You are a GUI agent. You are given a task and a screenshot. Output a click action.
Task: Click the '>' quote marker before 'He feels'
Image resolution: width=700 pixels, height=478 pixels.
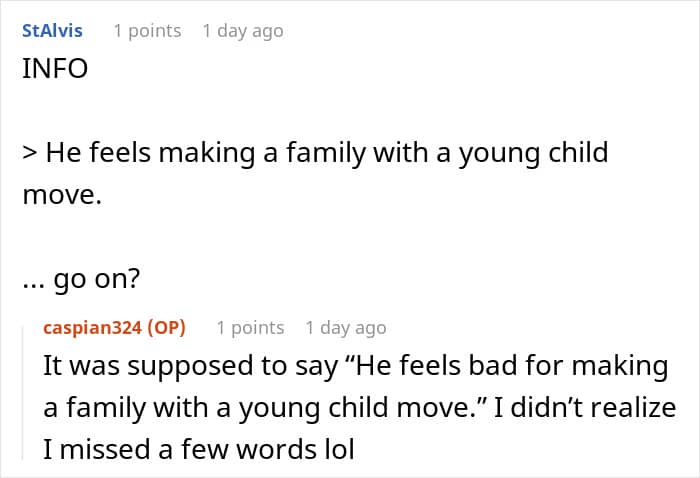30,153
